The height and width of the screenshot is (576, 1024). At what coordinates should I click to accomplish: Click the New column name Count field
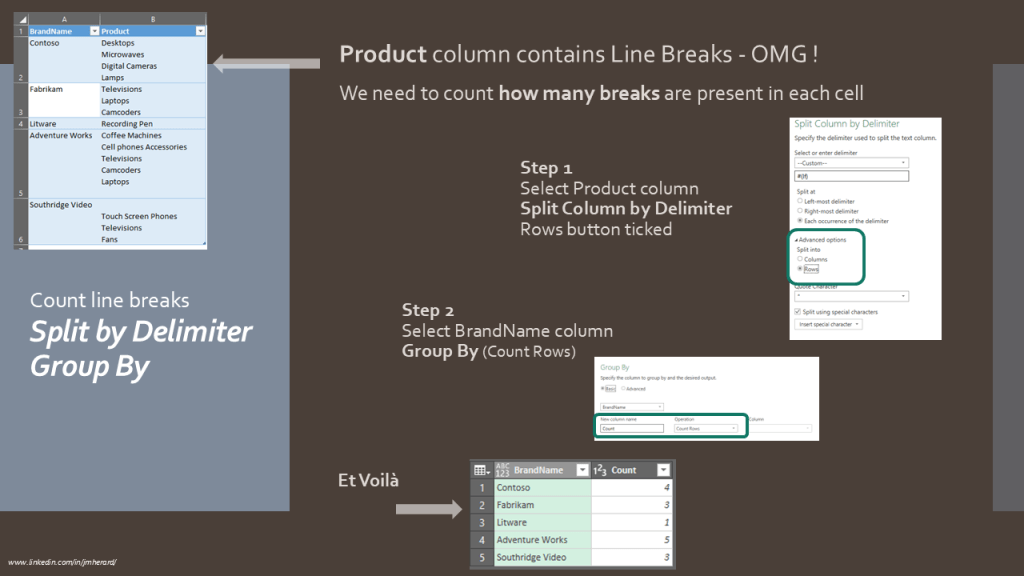[x=631, y=428]
